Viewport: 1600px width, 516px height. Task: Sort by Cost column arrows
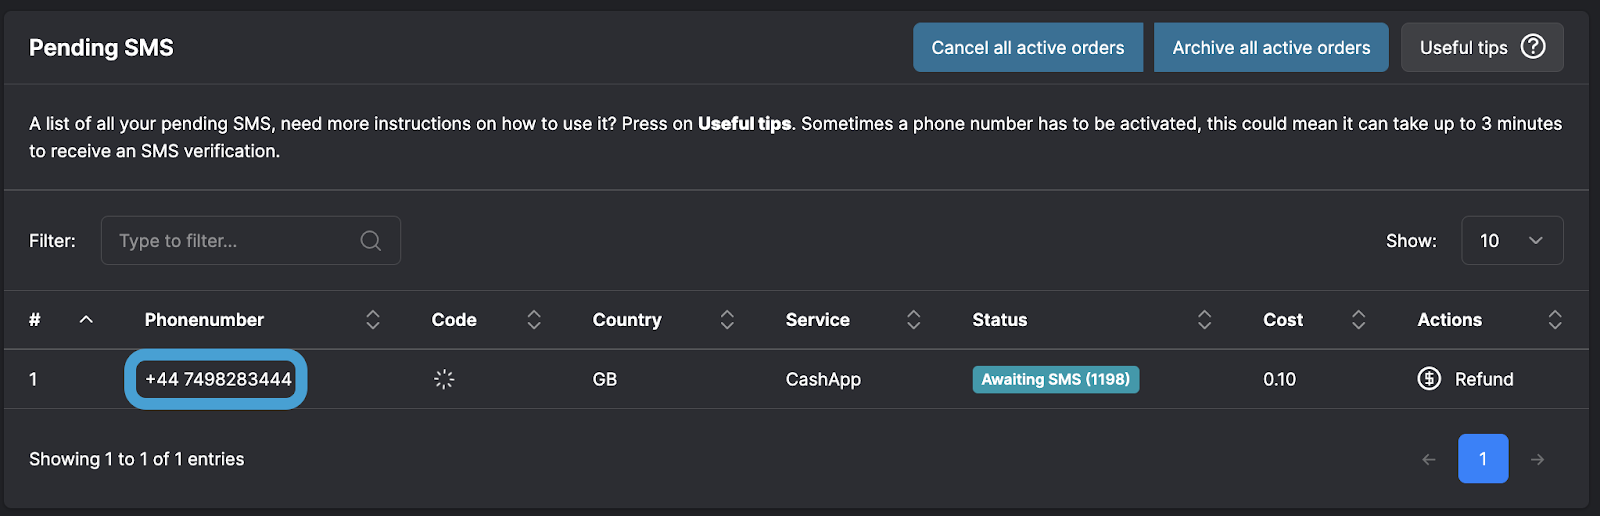tap(1358, 320)
